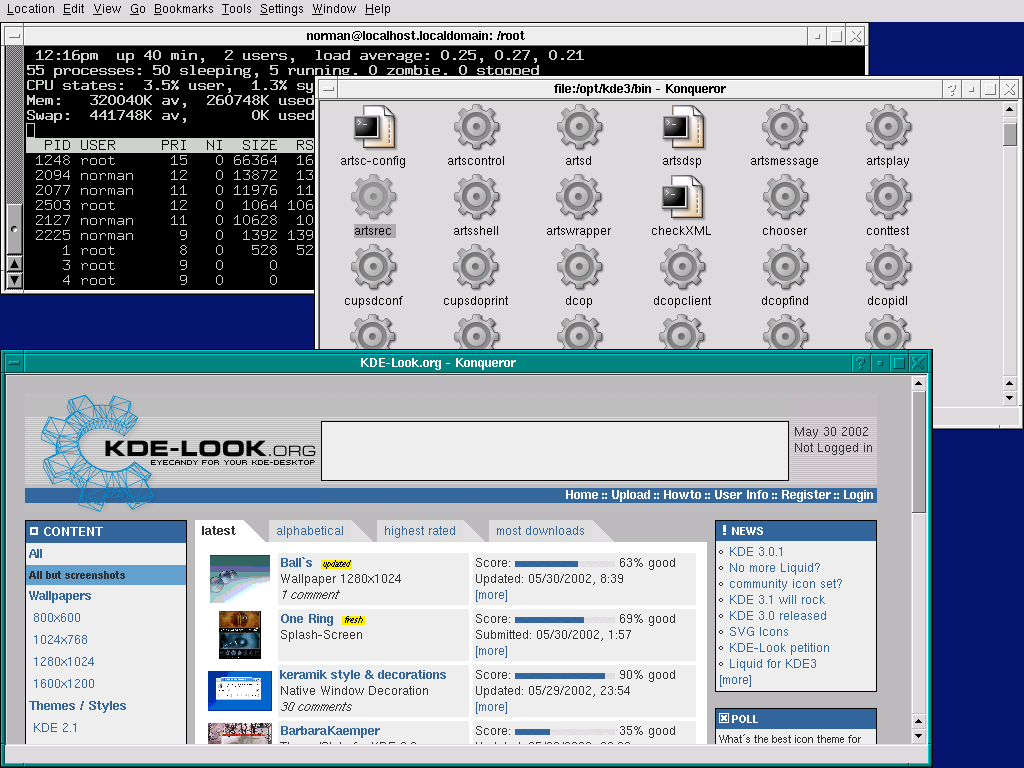Screen dimensions: 1024x768
Task: Open the Go menu
Action: tap(138, 9)
